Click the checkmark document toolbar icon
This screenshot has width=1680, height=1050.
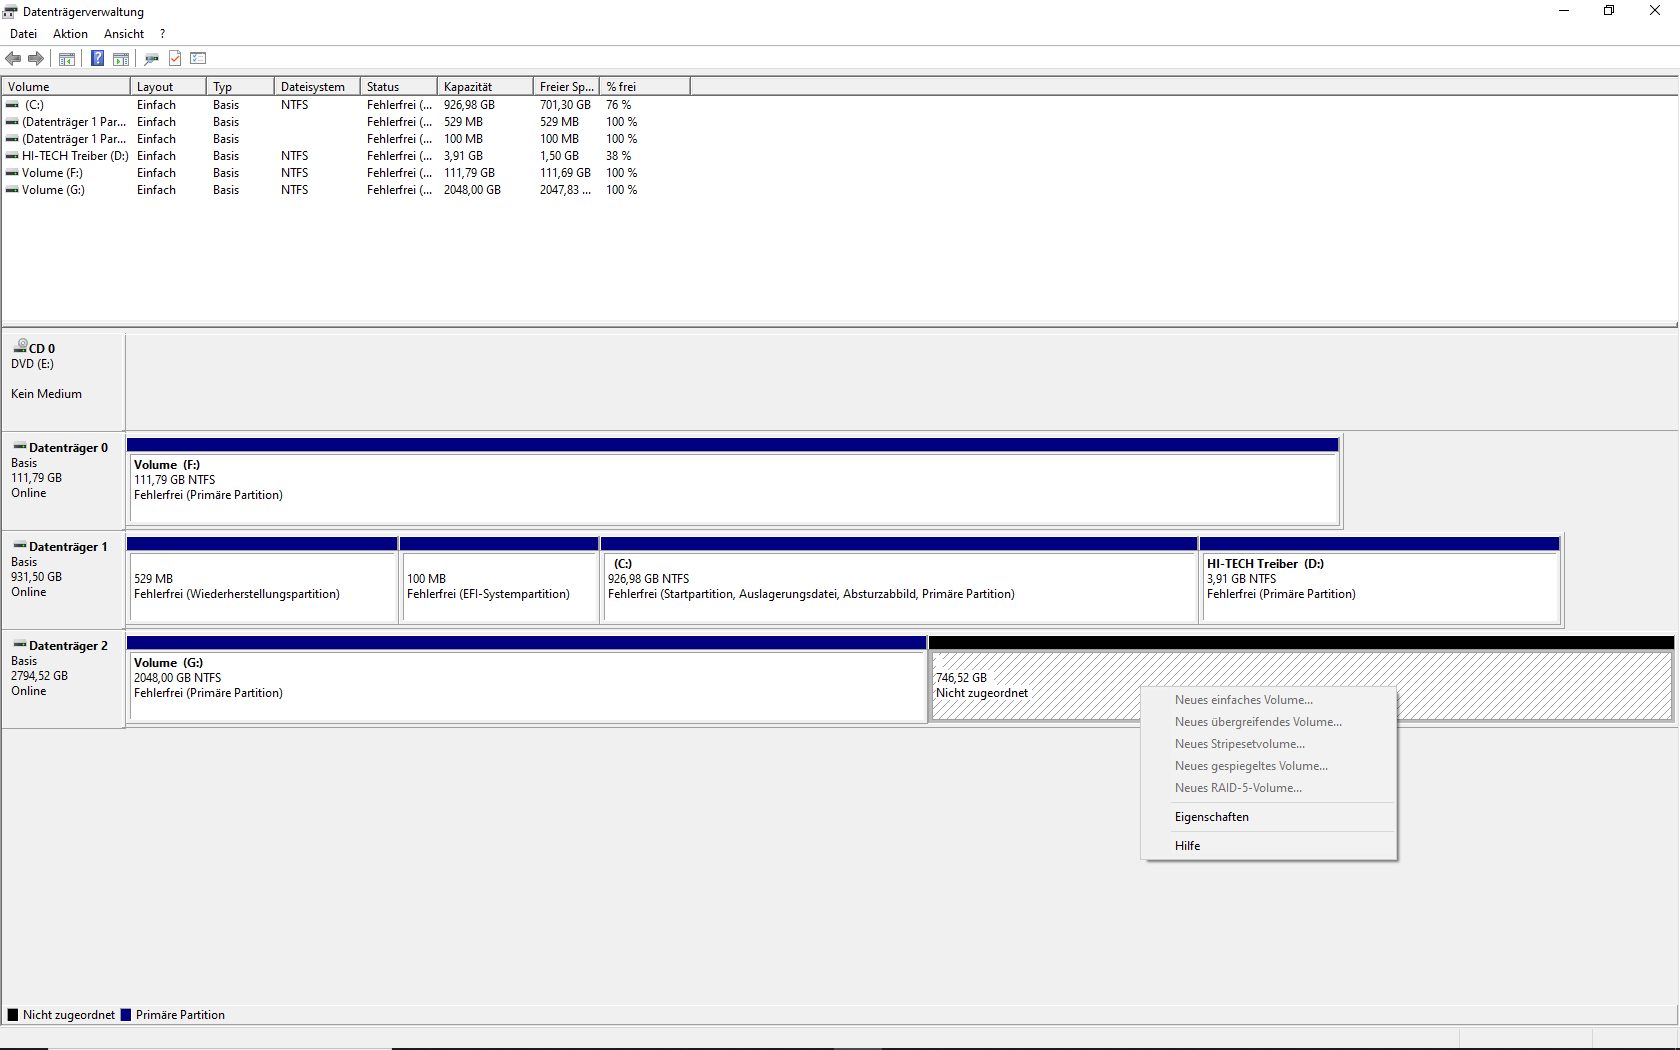pos(175,59)
